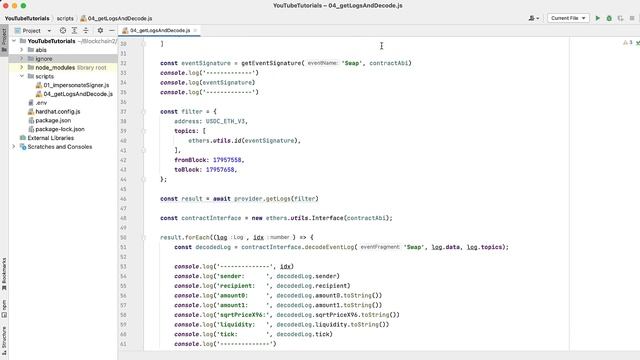Switch to the 04_getLogsAndDecode.js editor tab

tap(160, 31)
